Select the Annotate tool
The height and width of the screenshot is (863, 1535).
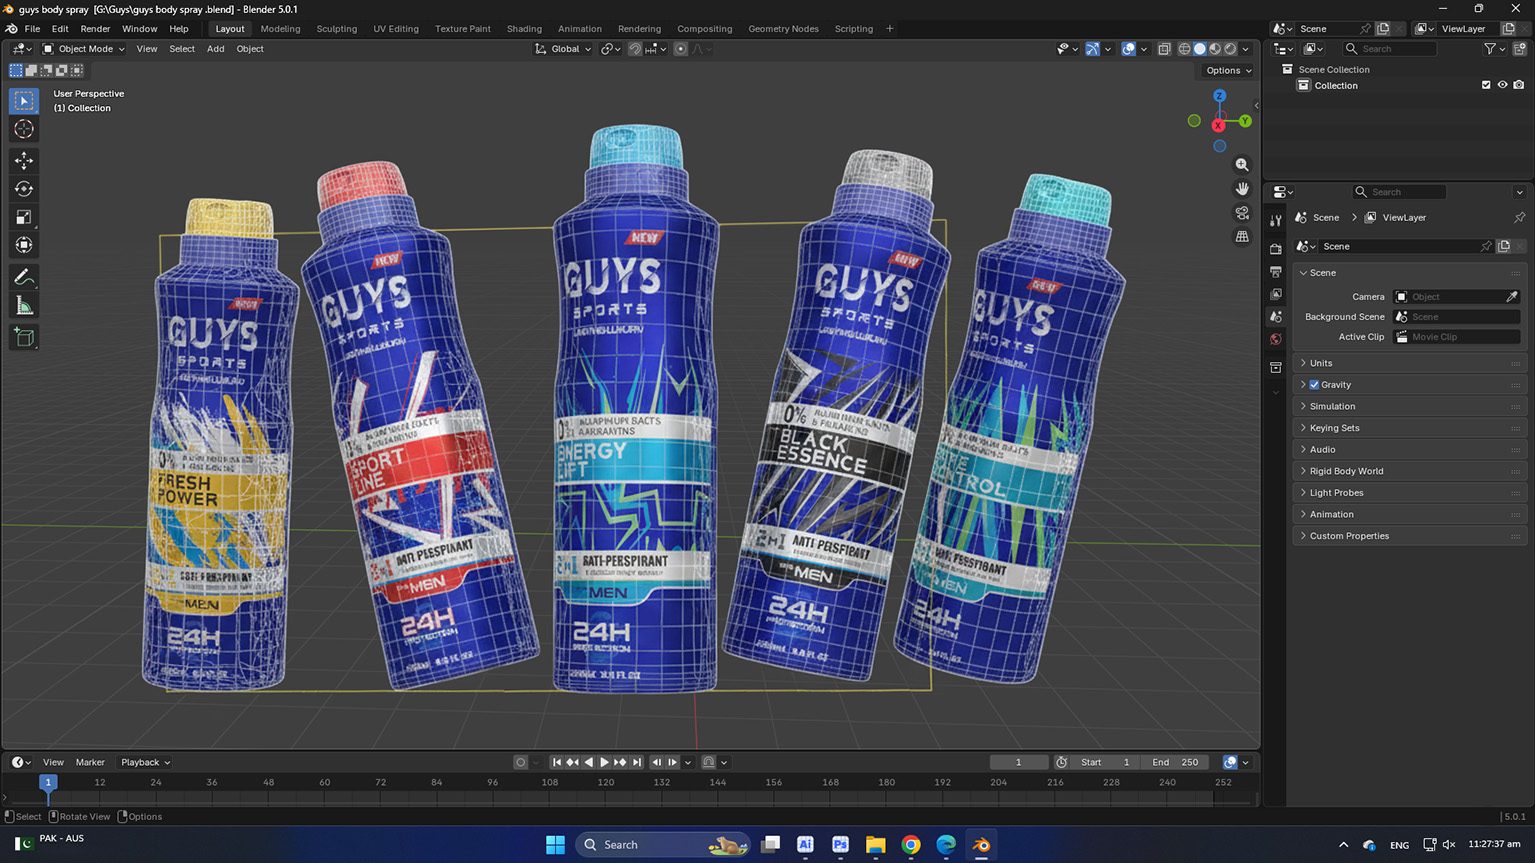pos(24,277)
